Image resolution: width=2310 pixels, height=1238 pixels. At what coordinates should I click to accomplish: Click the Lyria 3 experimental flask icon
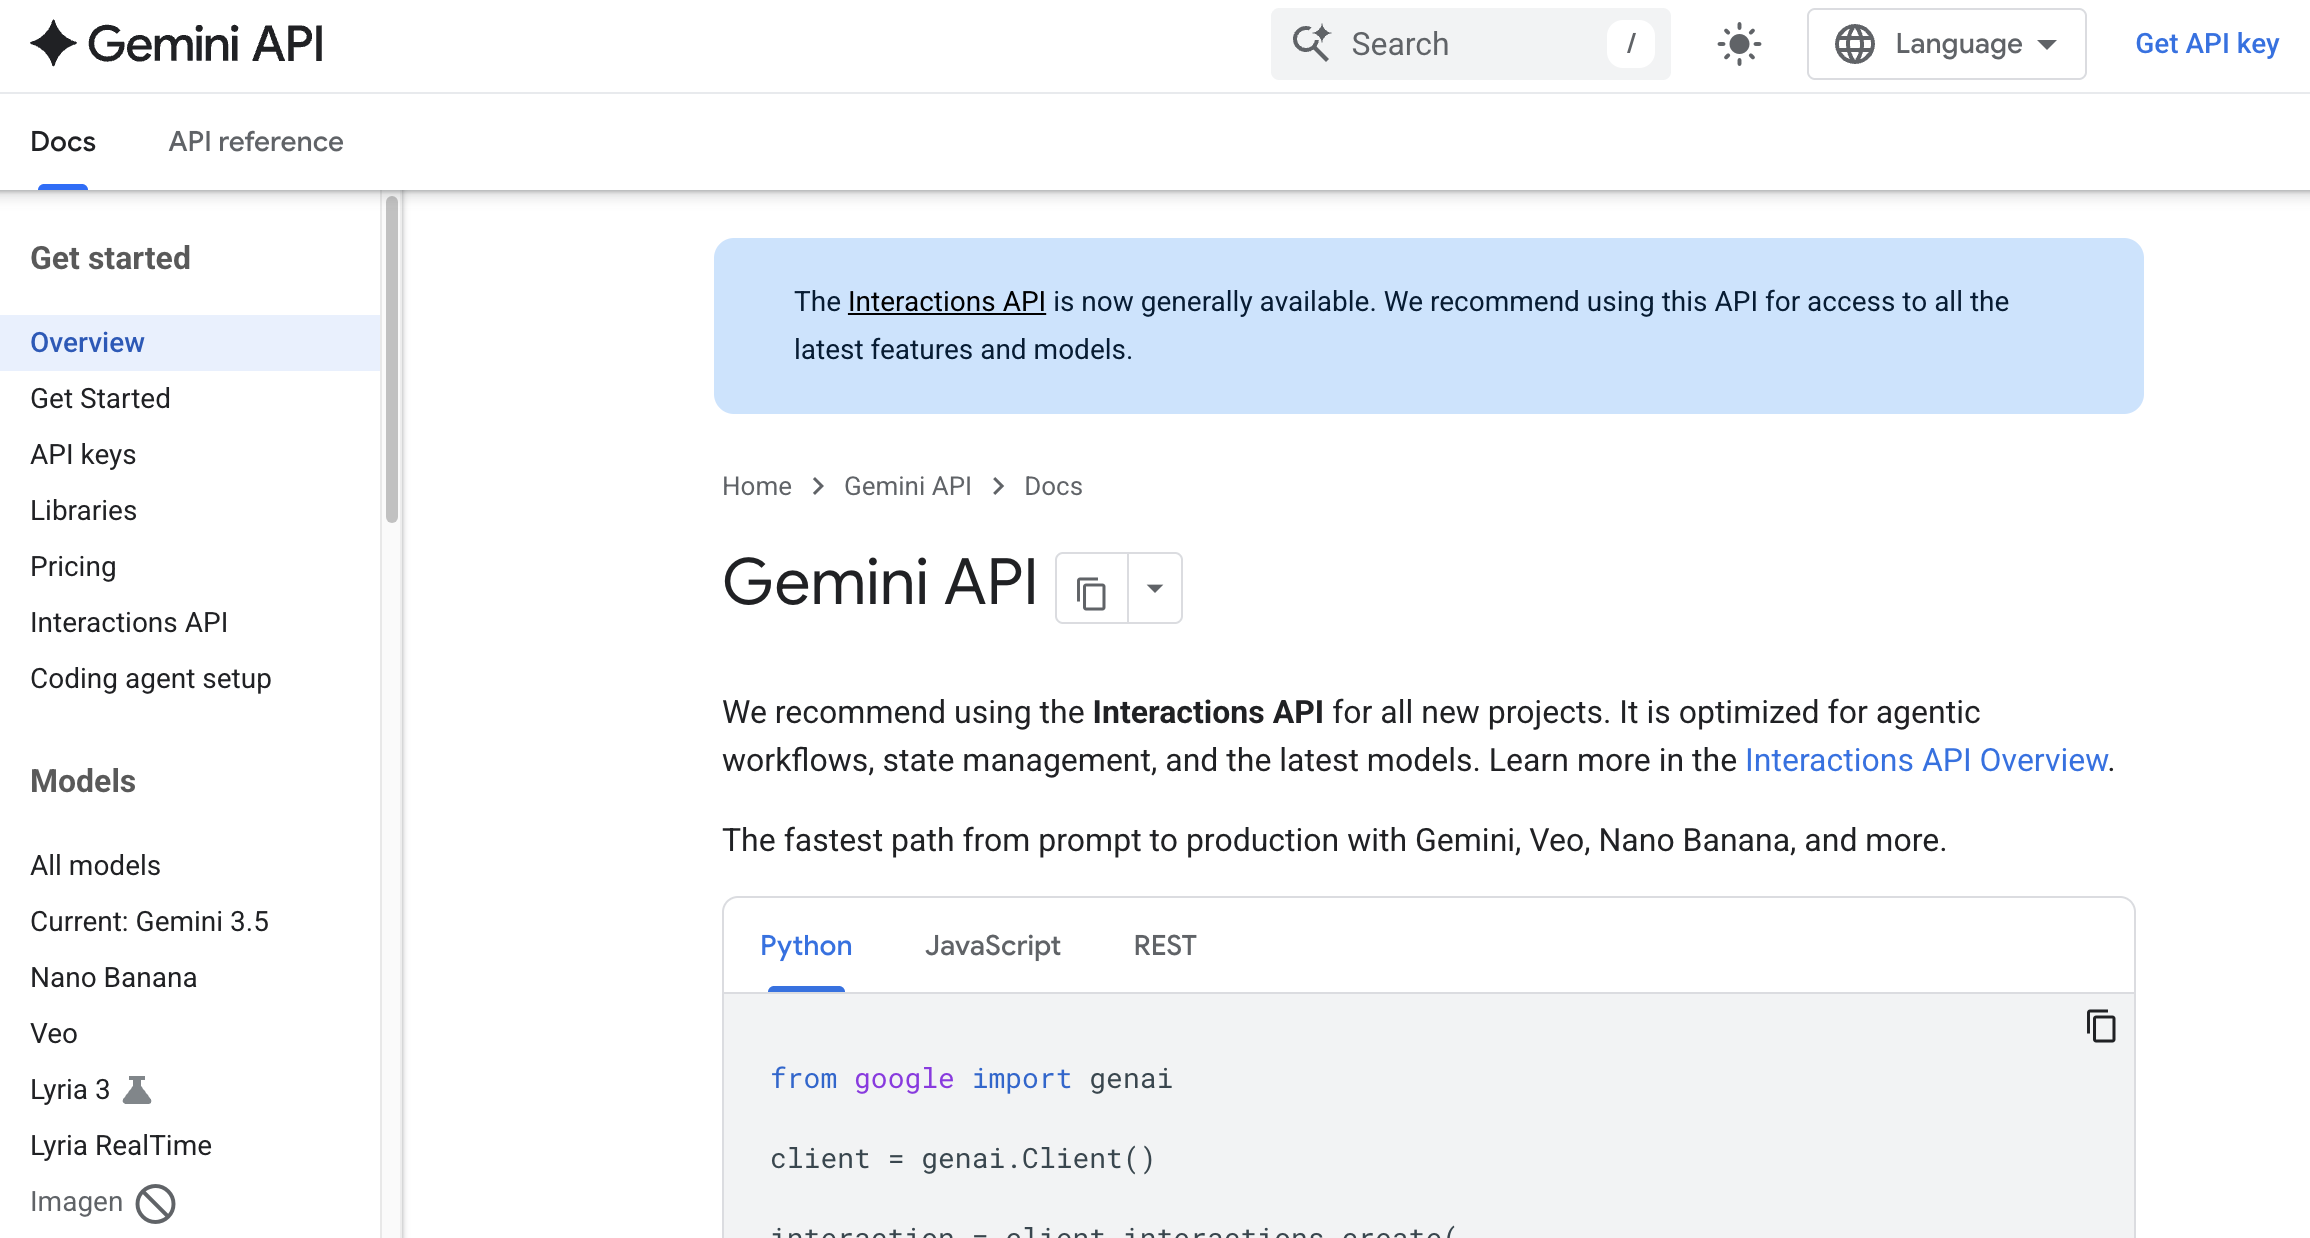click(x=137, y=1089)
